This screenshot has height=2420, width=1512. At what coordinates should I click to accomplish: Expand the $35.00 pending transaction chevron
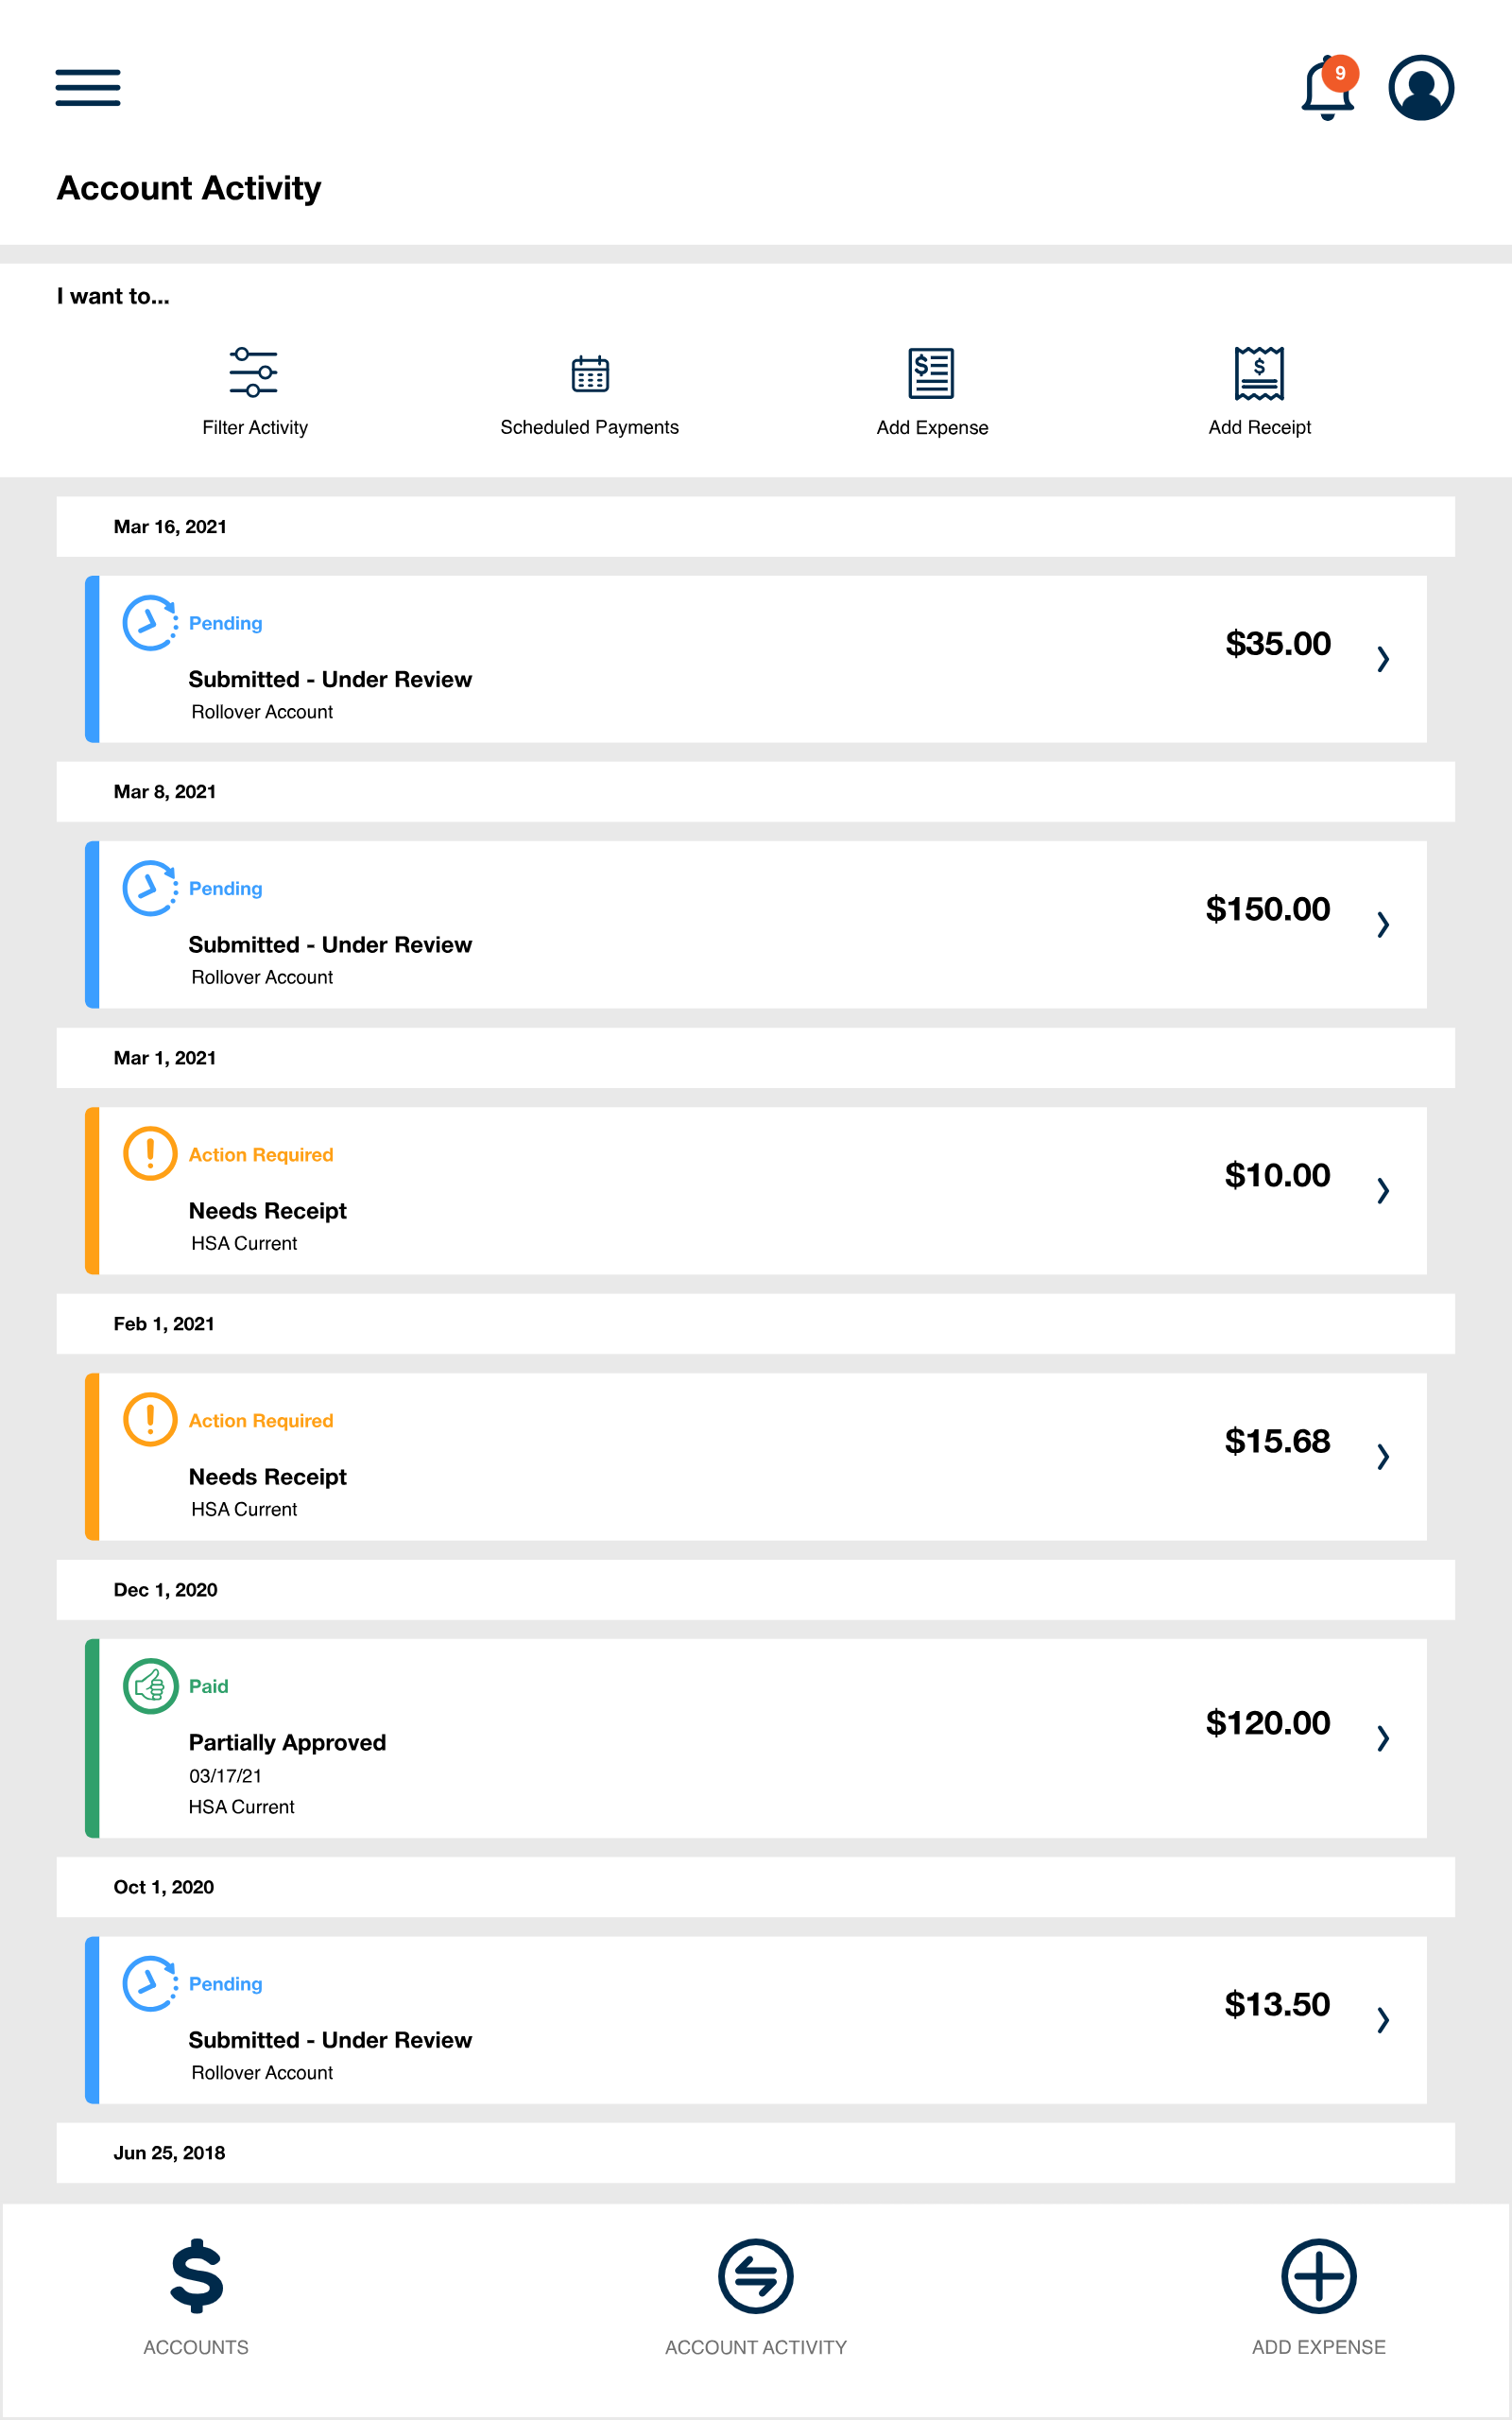(x=1383, y=659)
